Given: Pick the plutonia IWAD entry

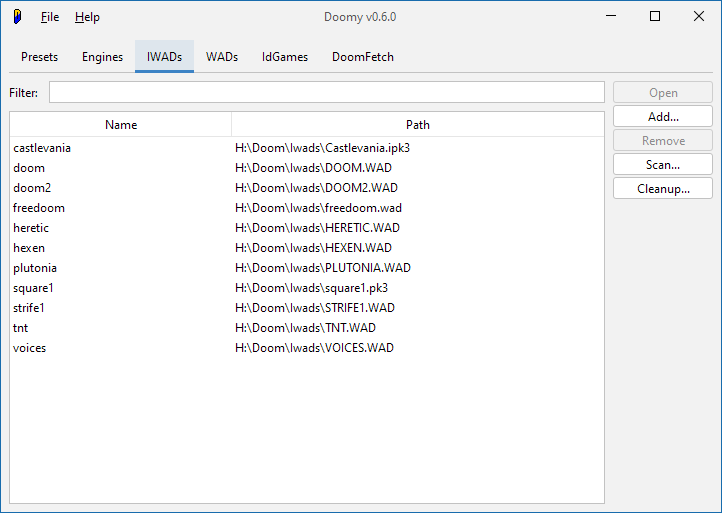Looking at the screenshot, I should tap(35, 268).
